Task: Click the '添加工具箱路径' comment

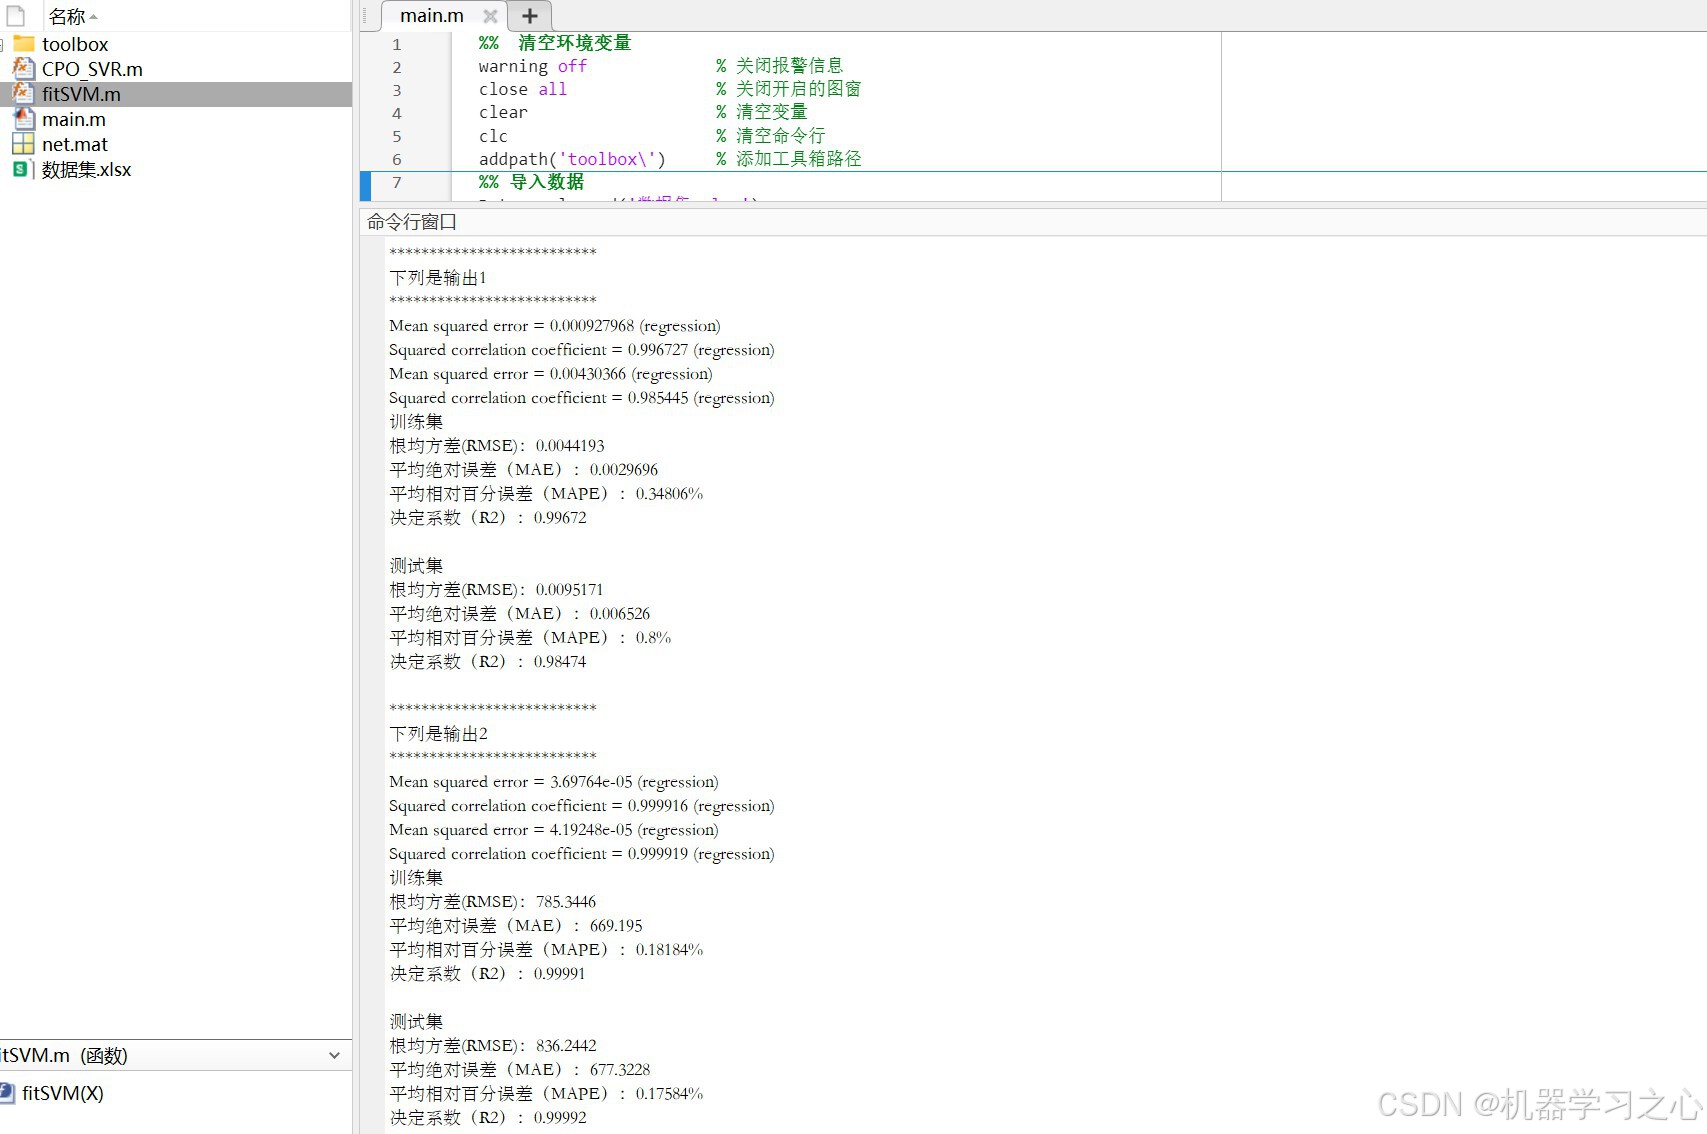Action: pyautogui.click(x=789, y=159)
